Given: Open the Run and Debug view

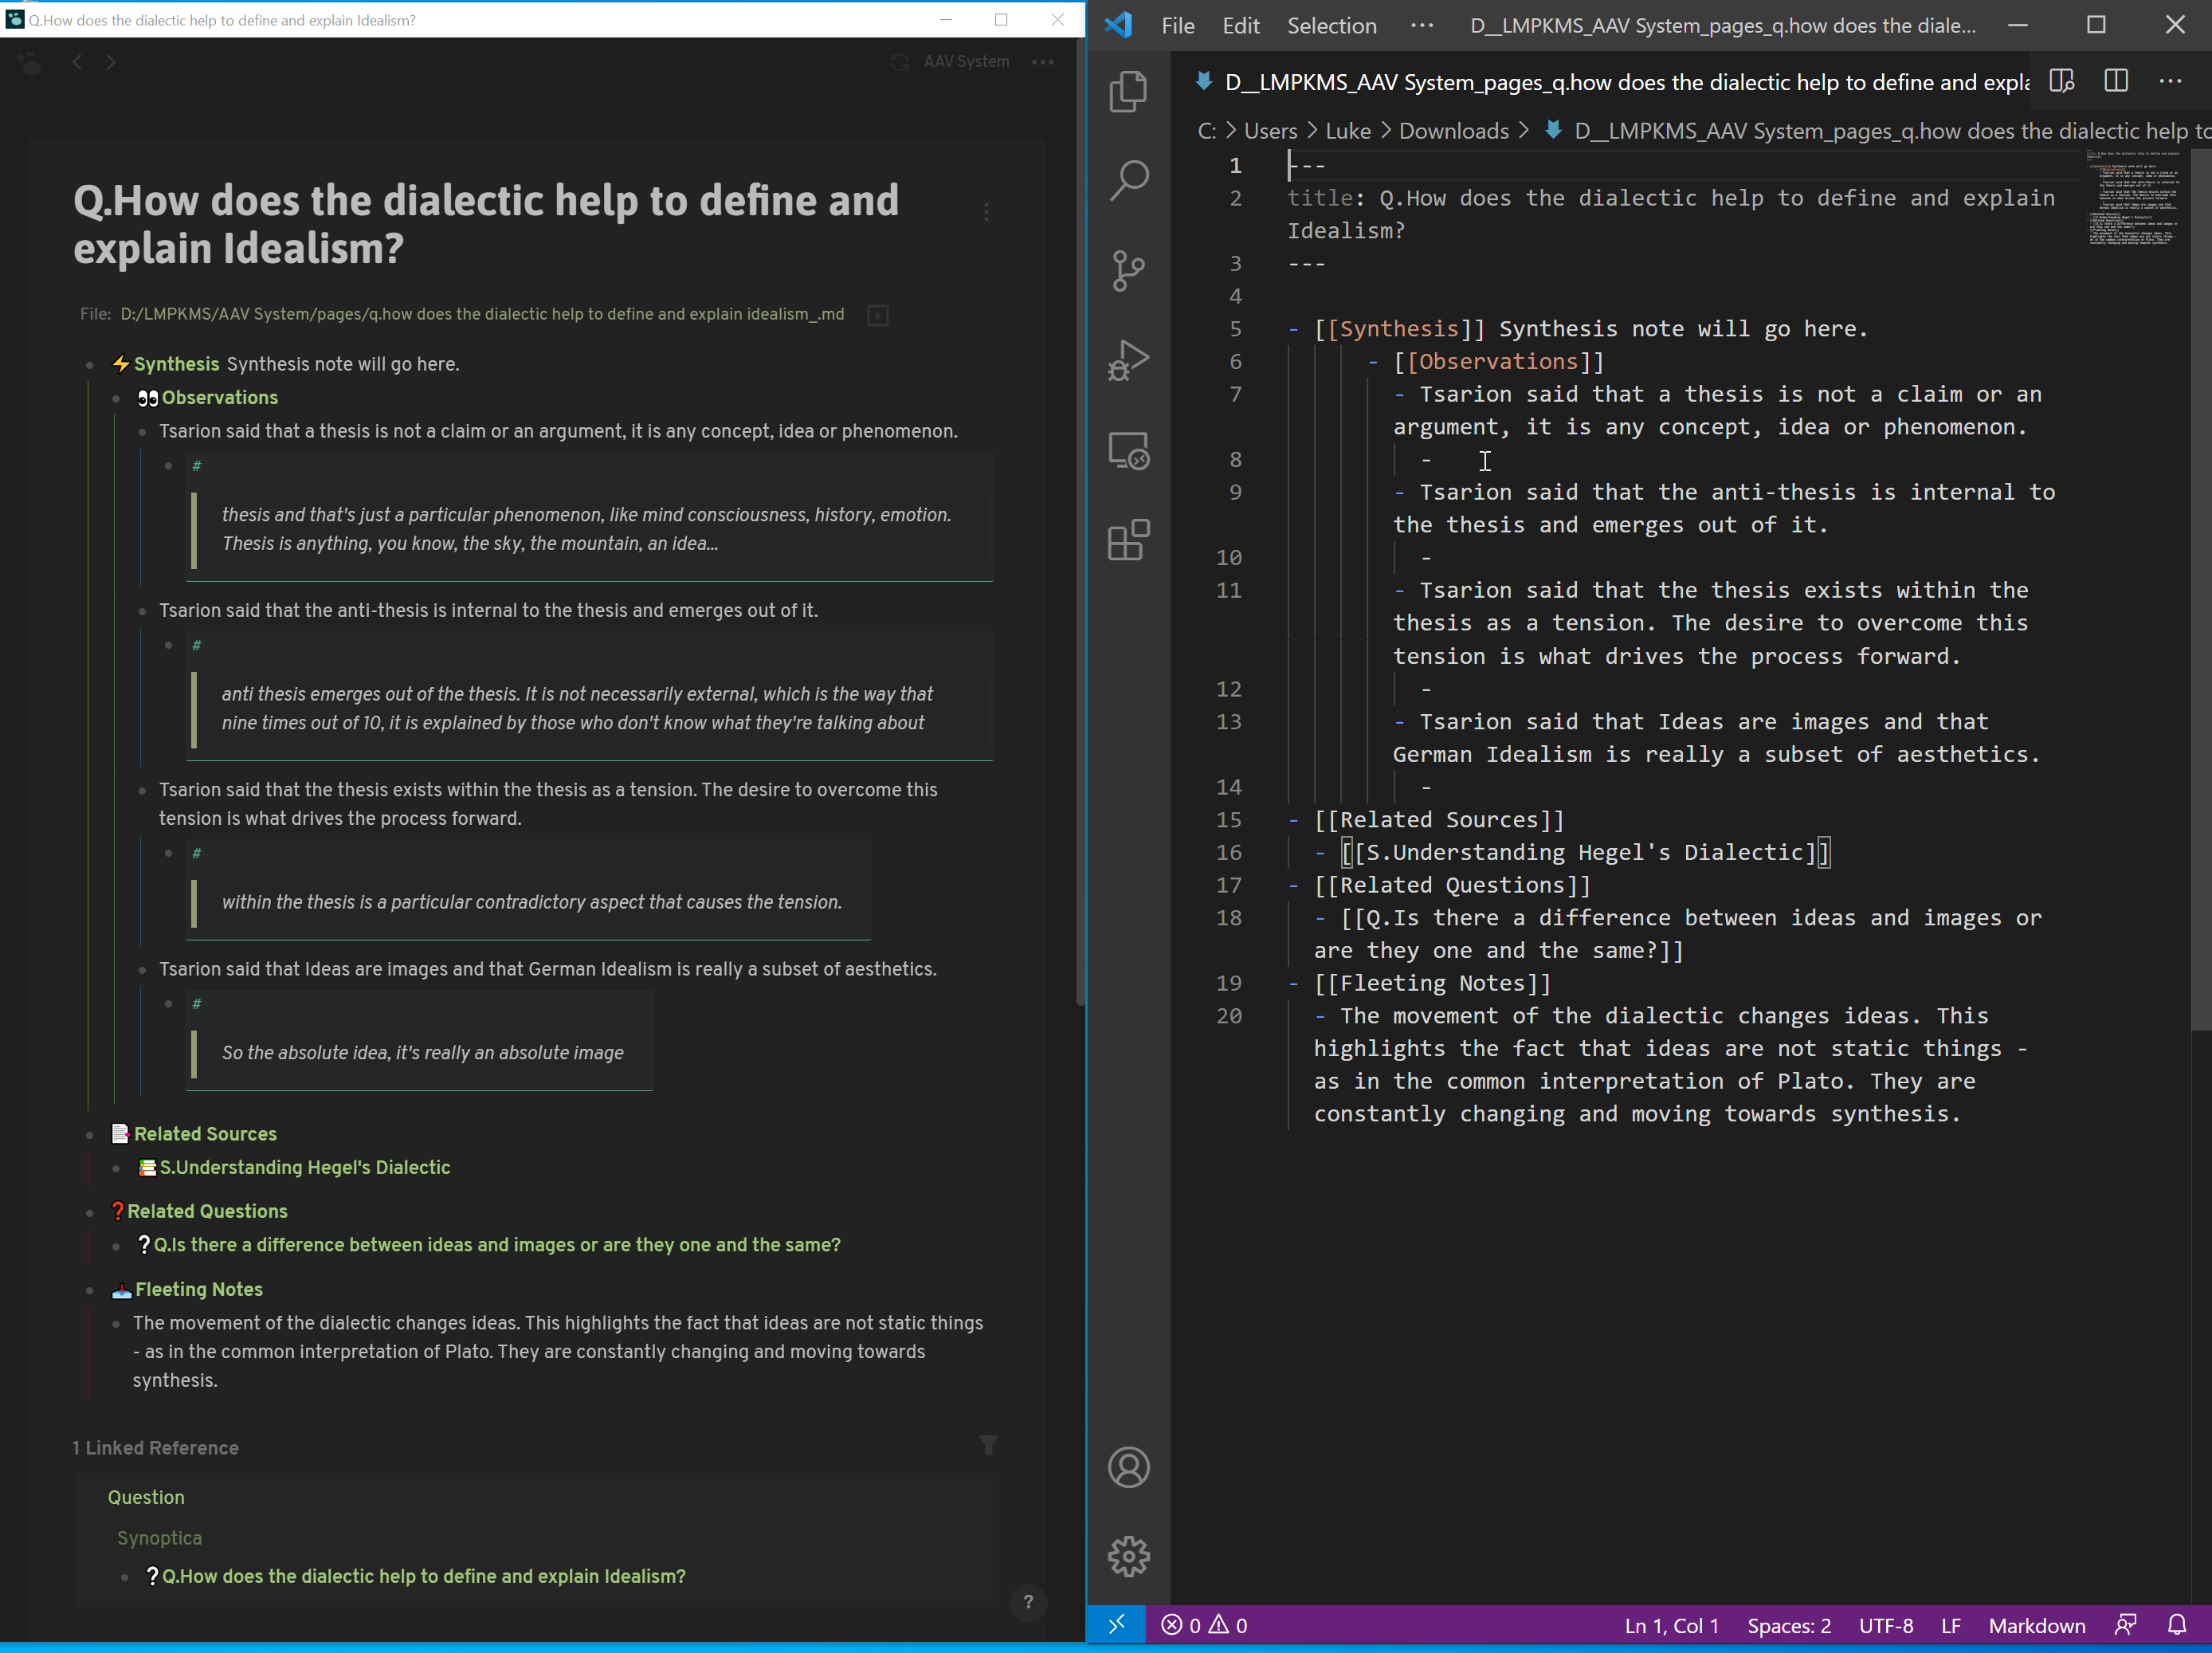Looking at the screenshot, I should click(1128, 361).
